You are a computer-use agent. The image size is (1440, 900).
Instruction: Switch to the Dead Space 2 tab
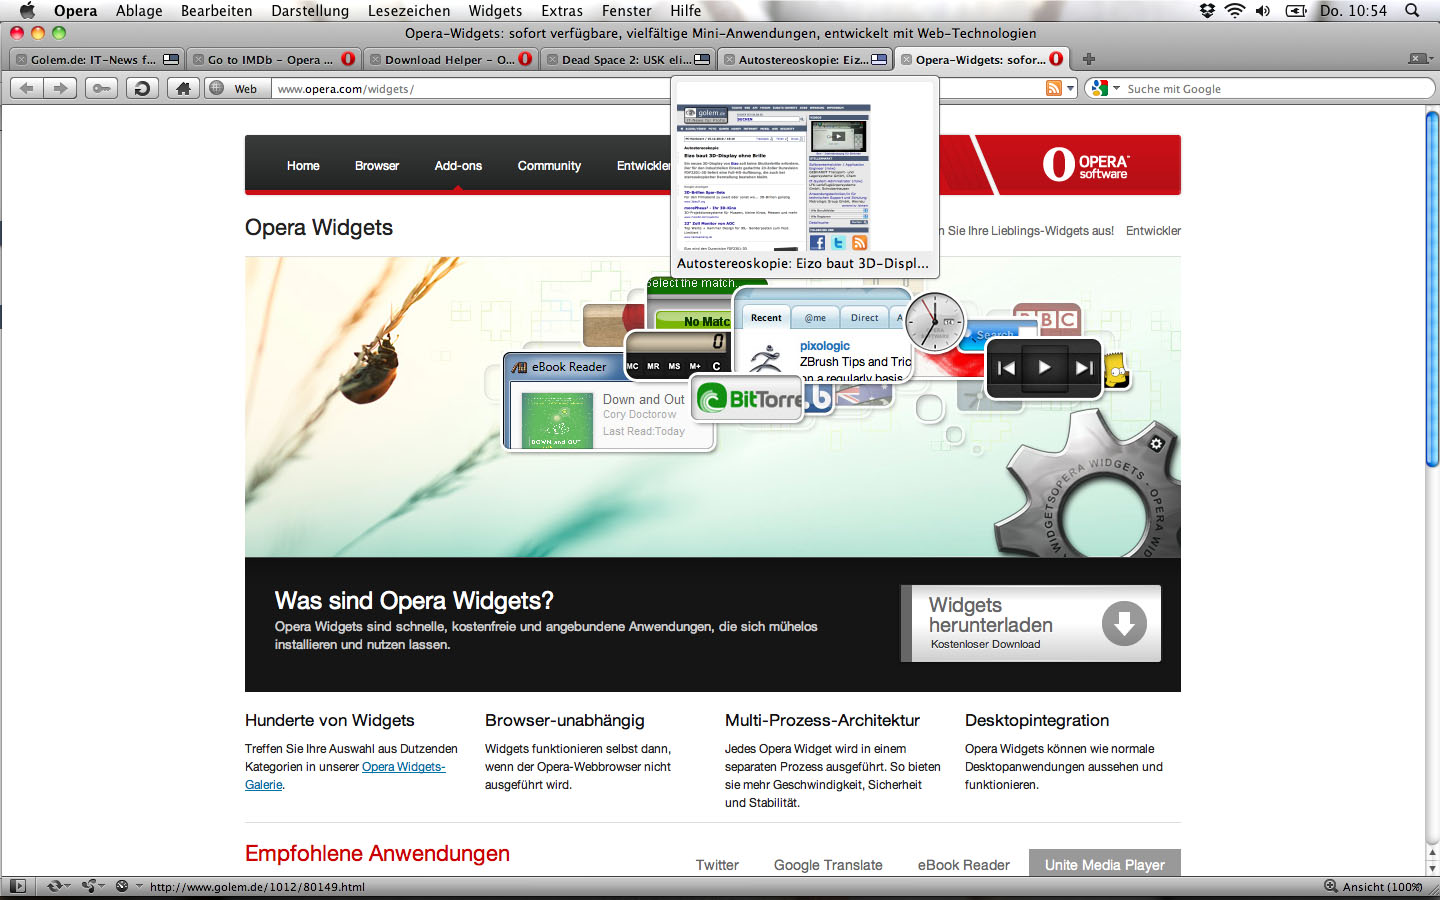(625, 60)
